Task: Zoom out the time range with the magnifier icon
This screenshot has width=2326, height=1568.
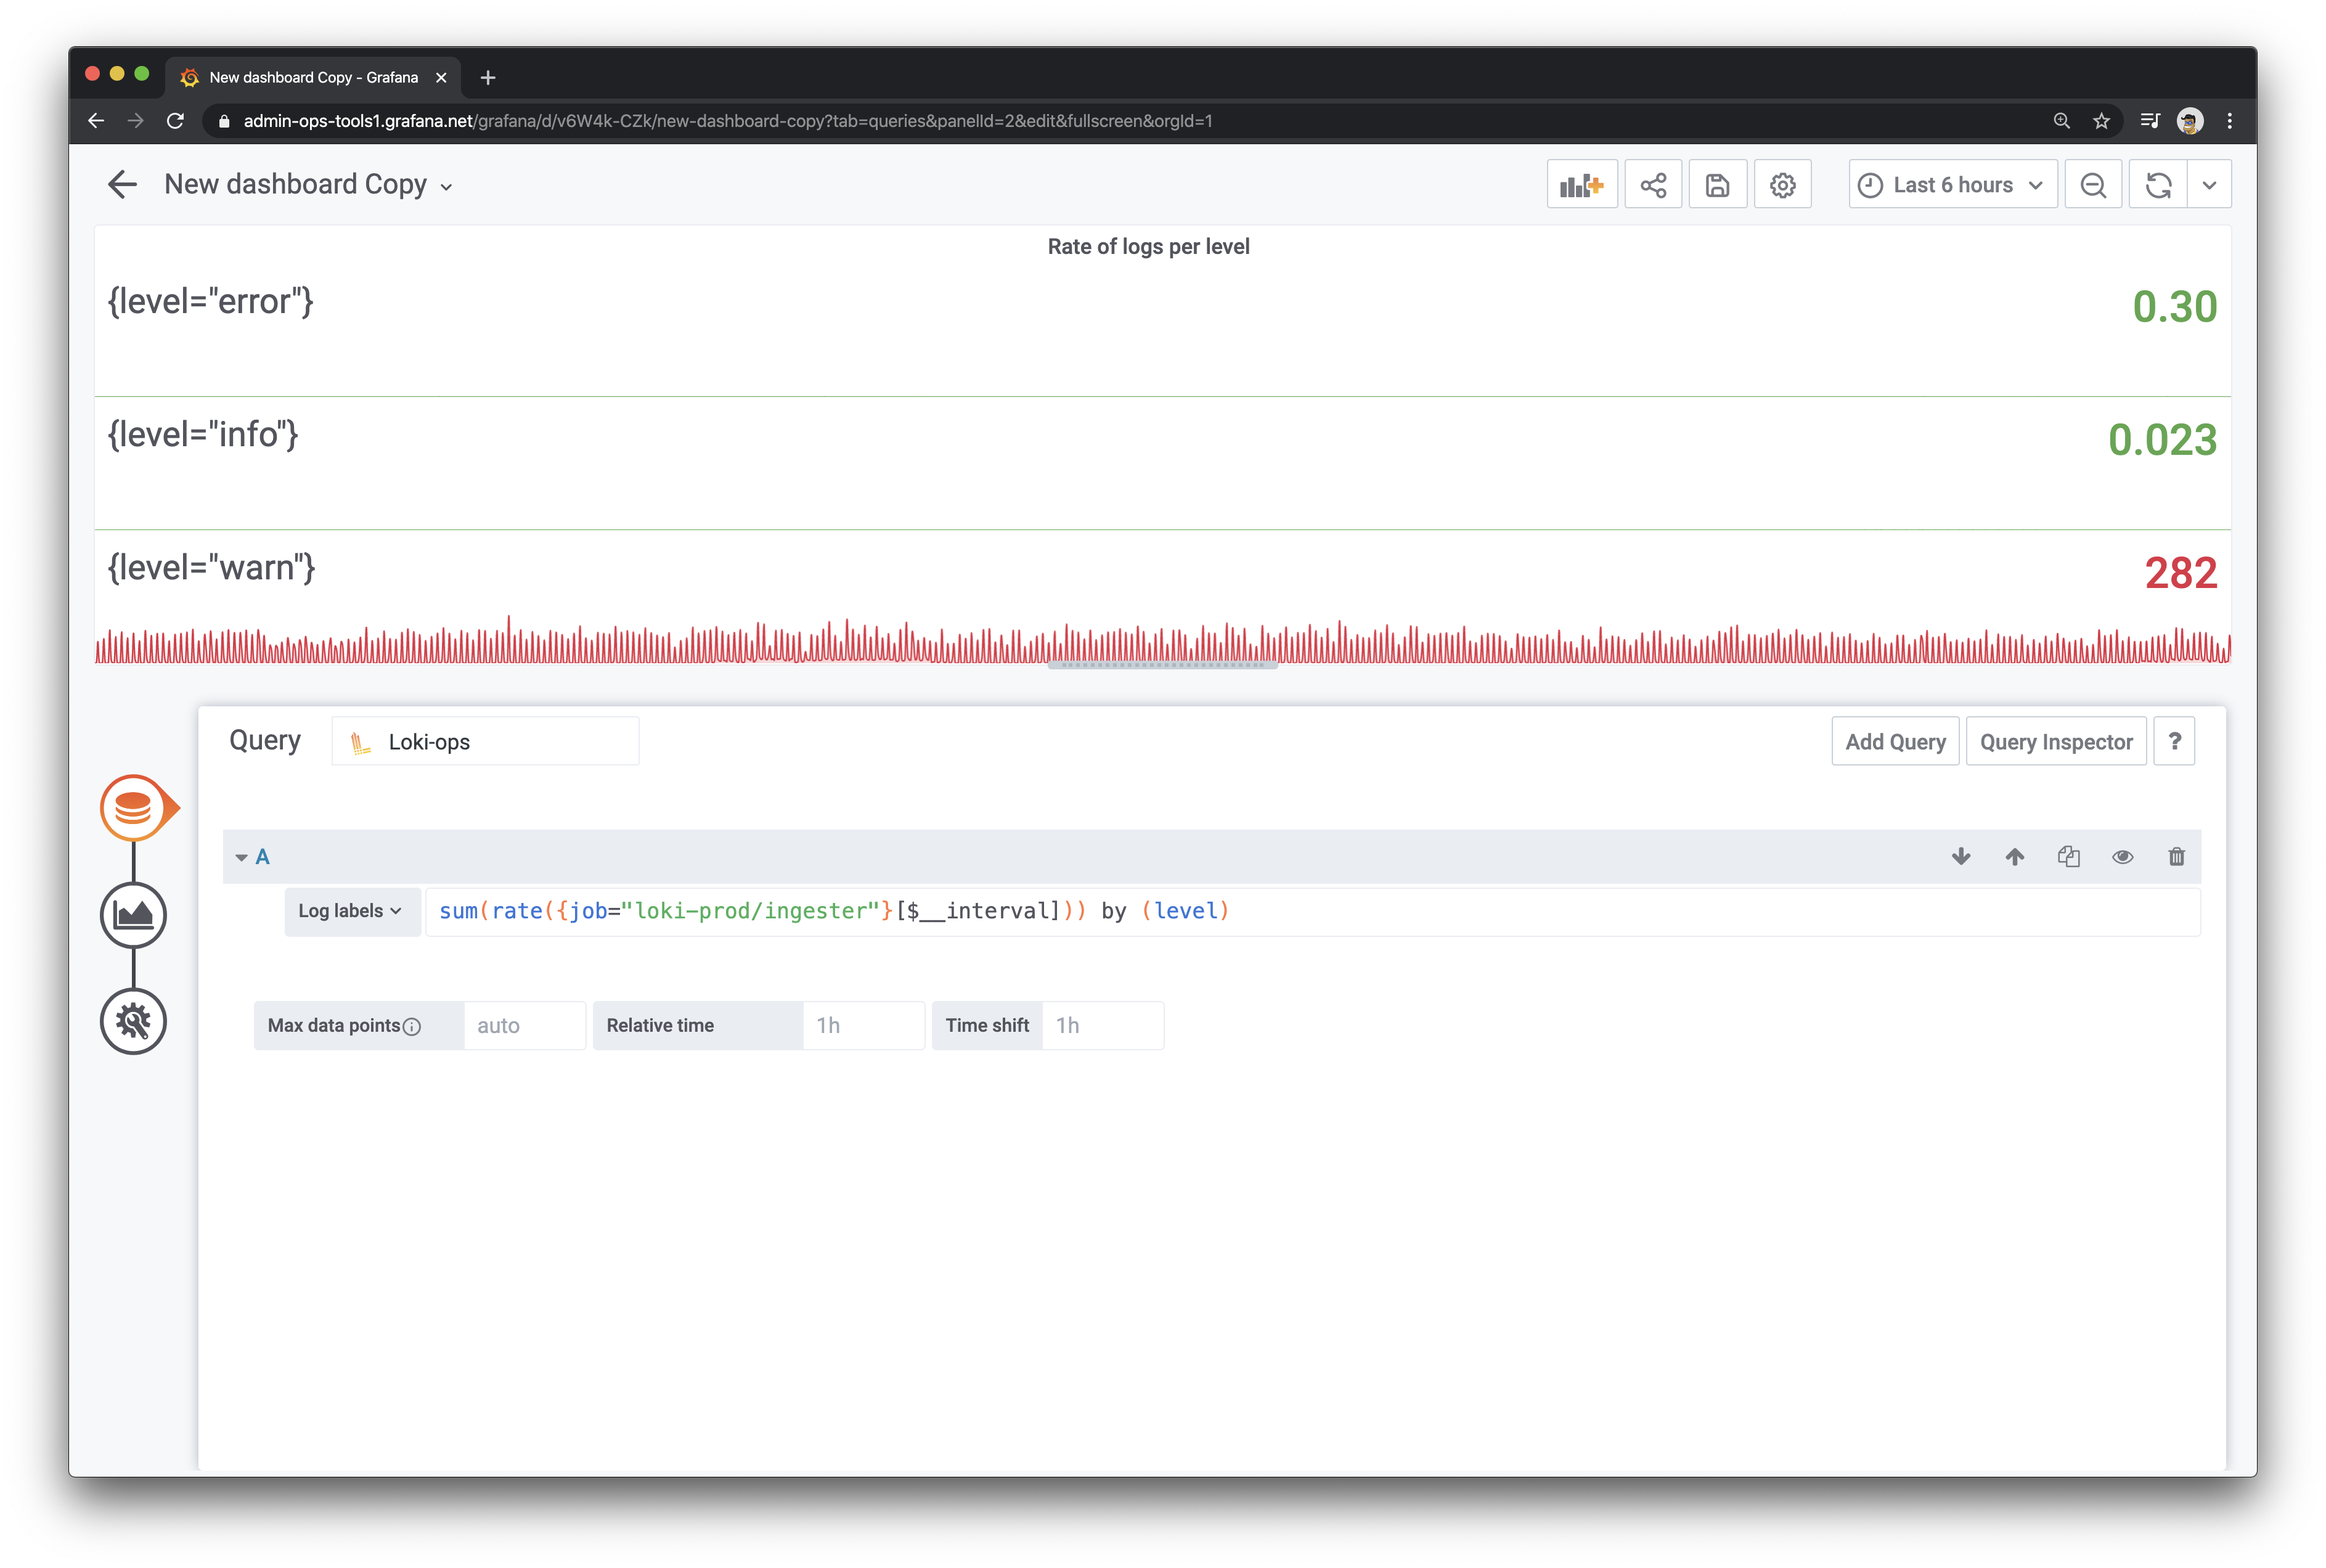Action: tap(2093, 184)
